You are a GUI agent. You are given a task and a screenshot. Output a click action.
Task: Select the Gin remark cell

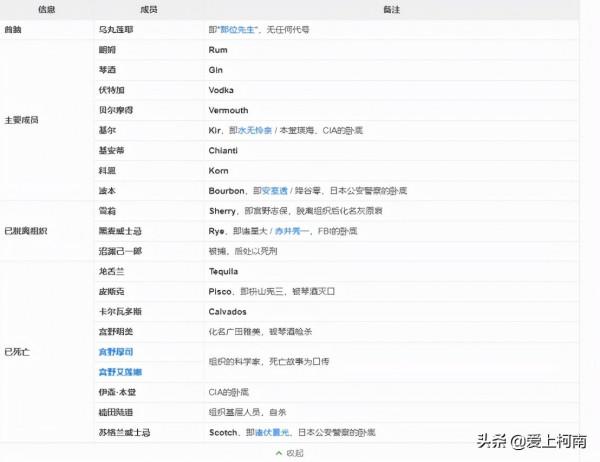pos(391,70)
